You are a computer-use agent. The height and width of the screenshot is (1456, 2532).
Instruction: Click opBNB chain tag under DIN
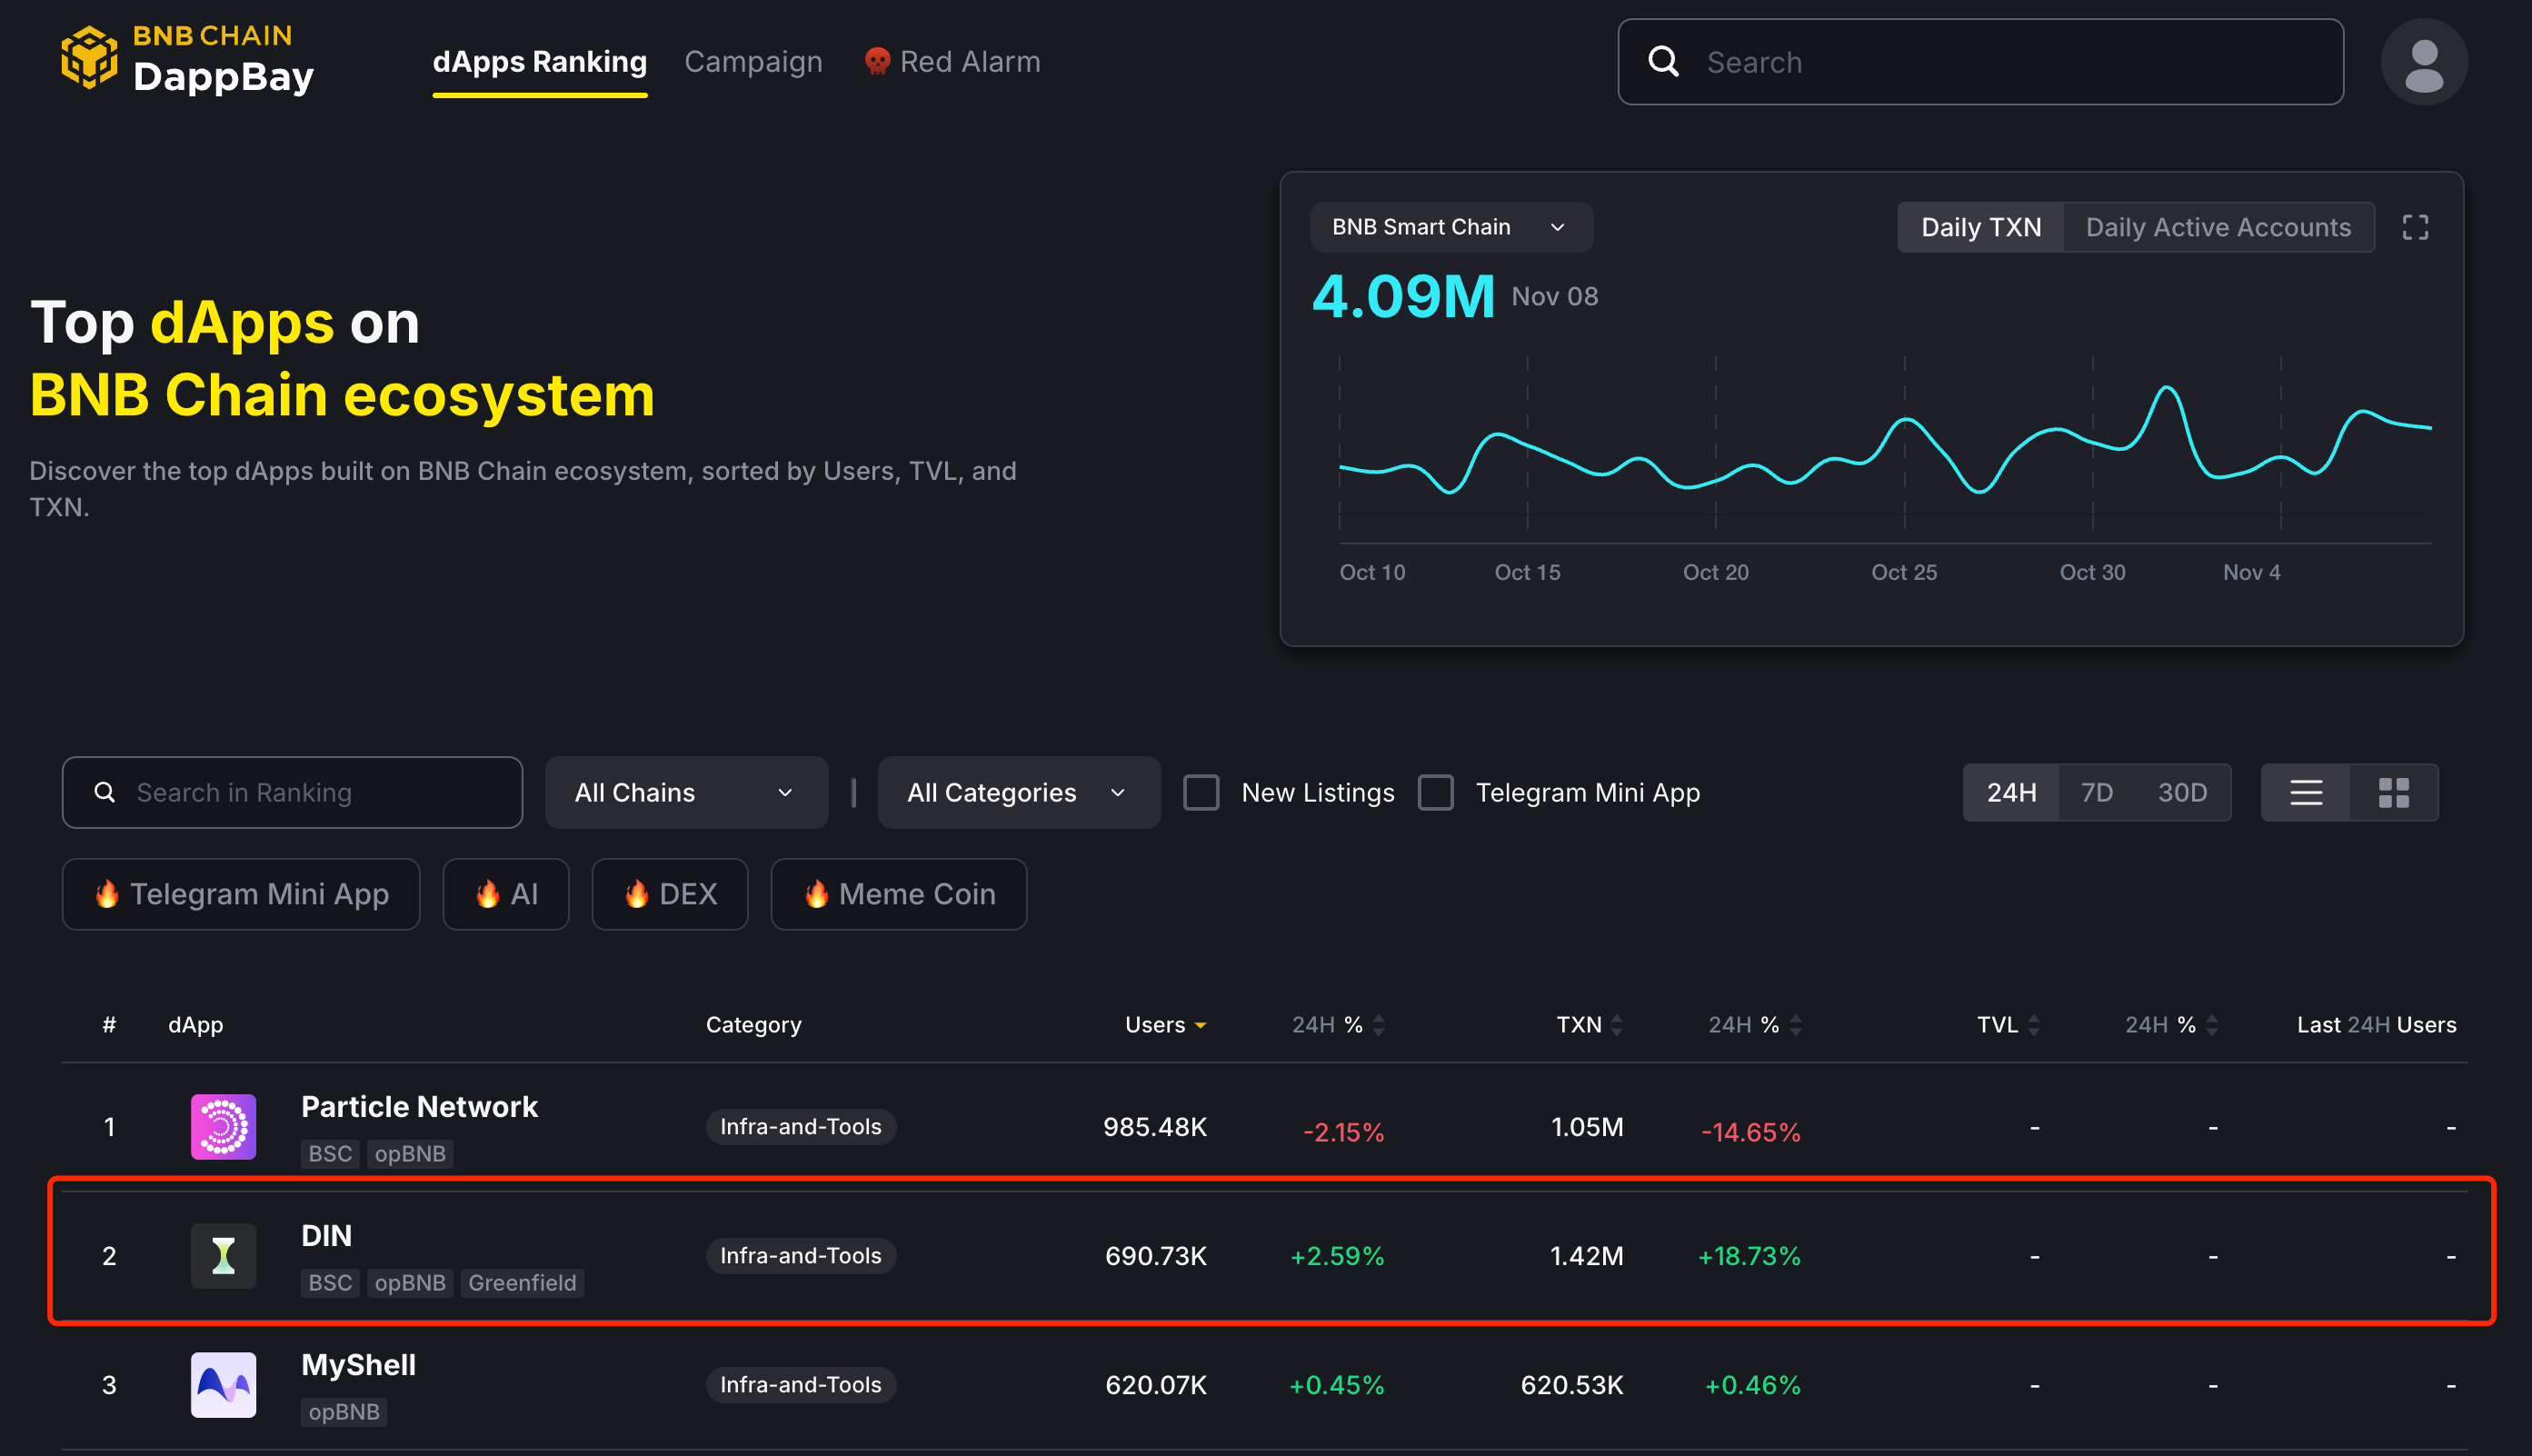click(410, 1283)
